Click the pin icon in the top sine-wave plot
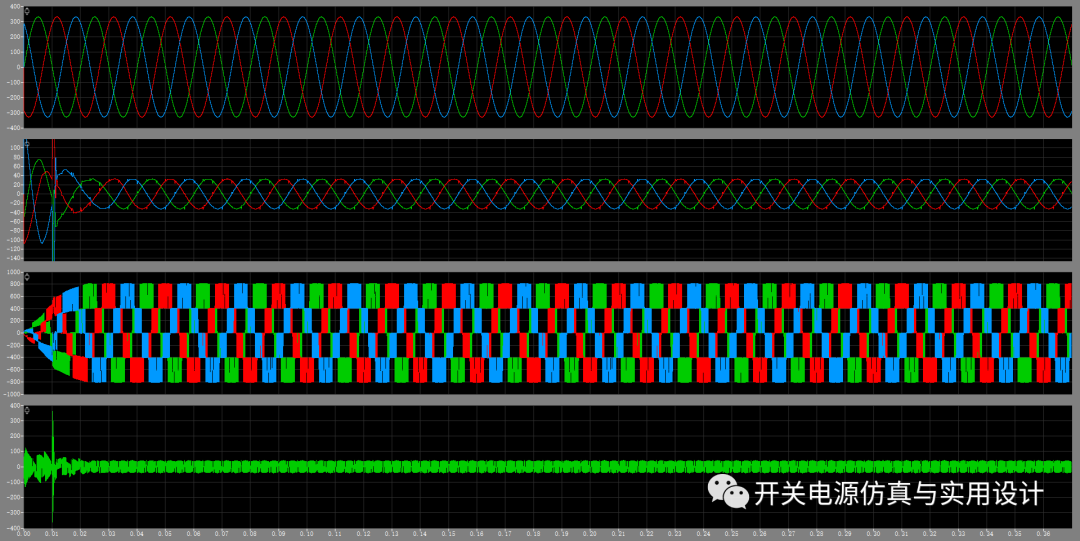The image size is (1080, 541). pyautogui.click(x=27, y=11)
